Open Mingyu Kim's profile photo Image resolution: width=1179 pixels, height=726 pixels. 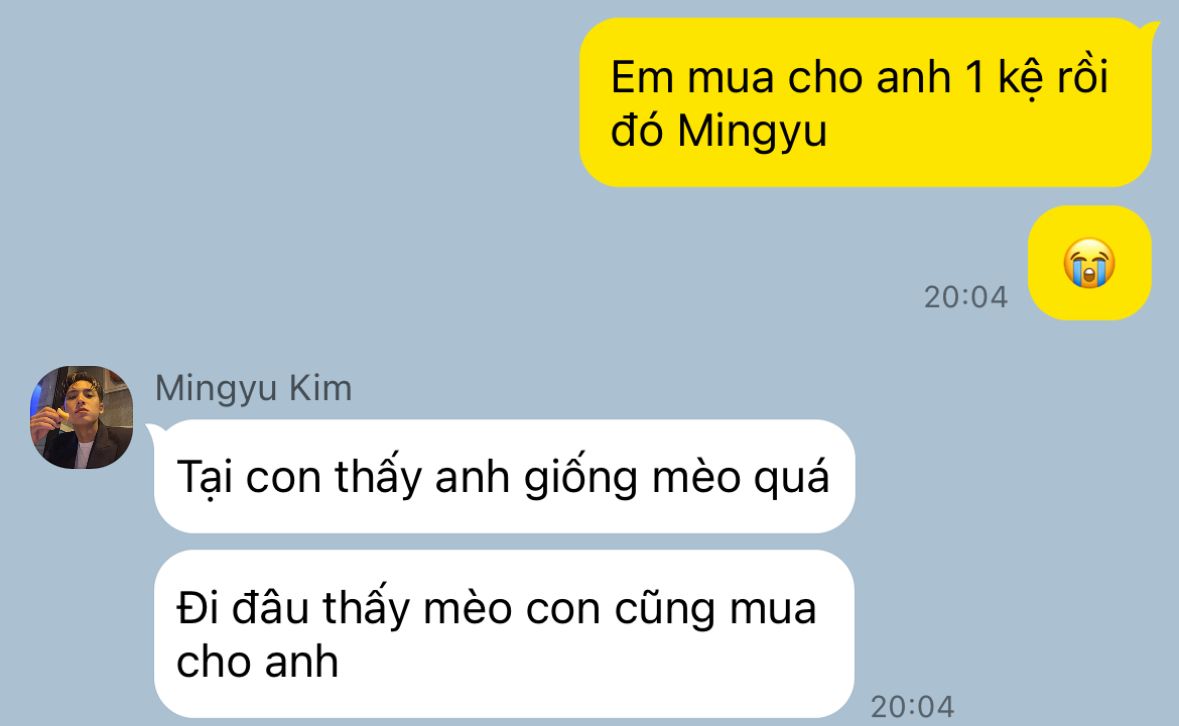(x=81, y=417)
